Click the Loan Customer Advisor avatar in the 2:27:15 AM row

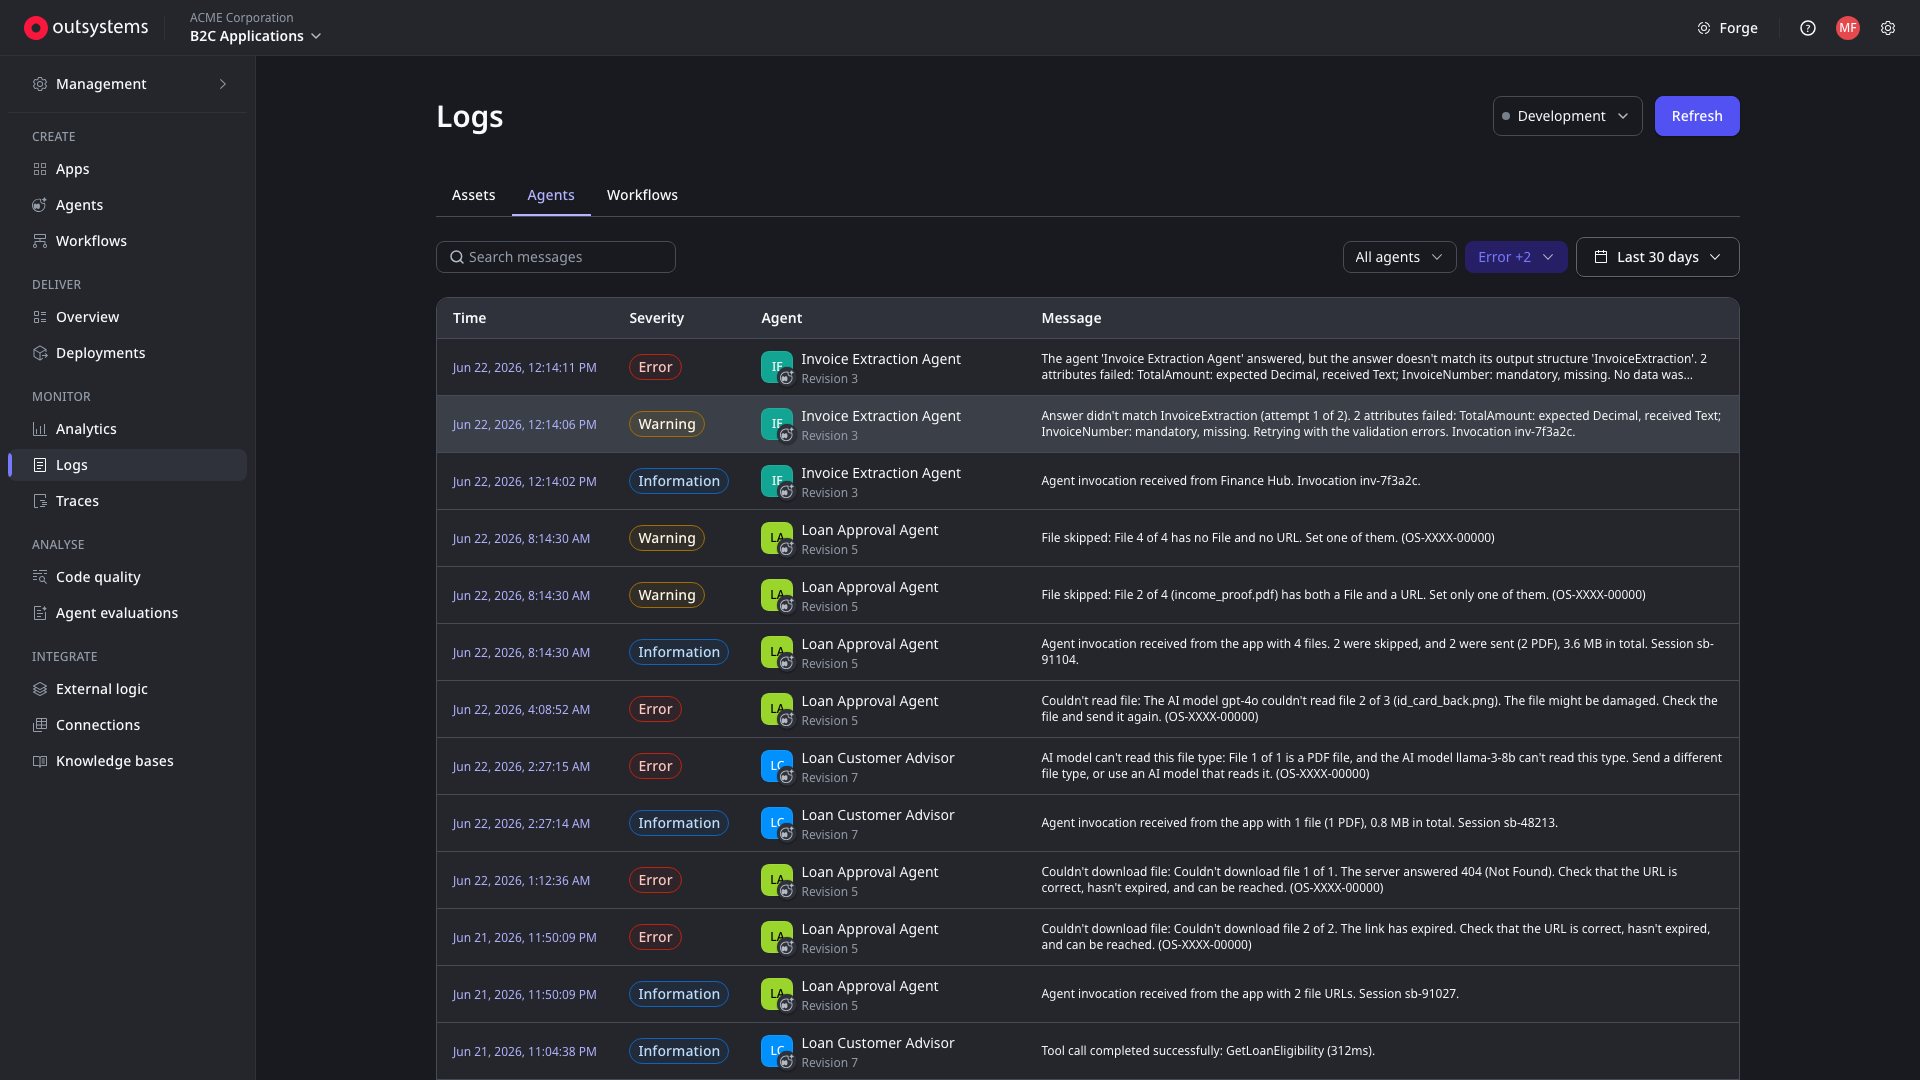point(777,766)
